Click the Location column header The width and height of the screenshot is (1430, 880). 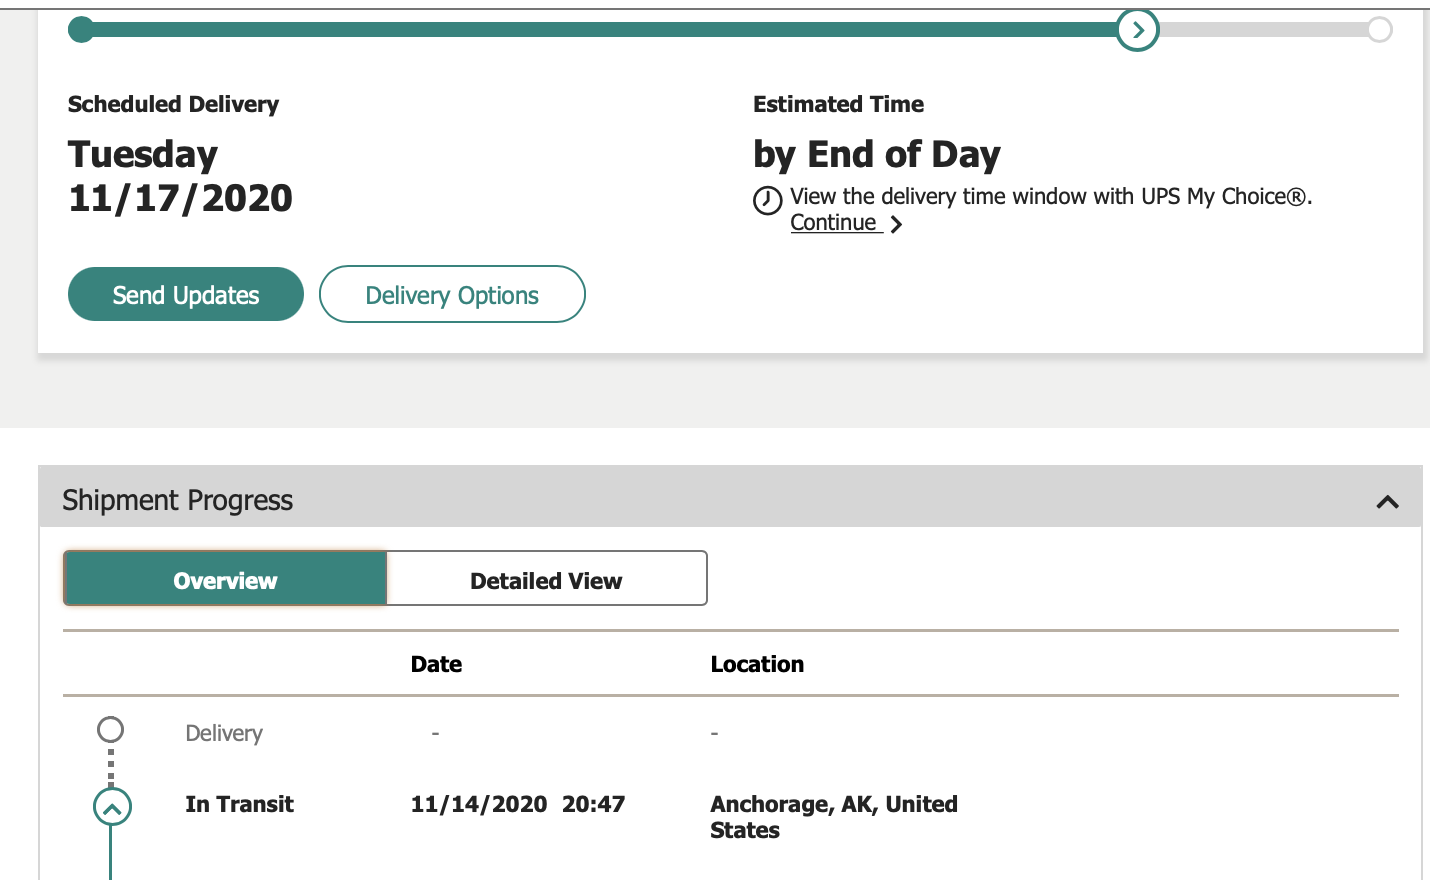pyautogui.click(x=757, y=664)
